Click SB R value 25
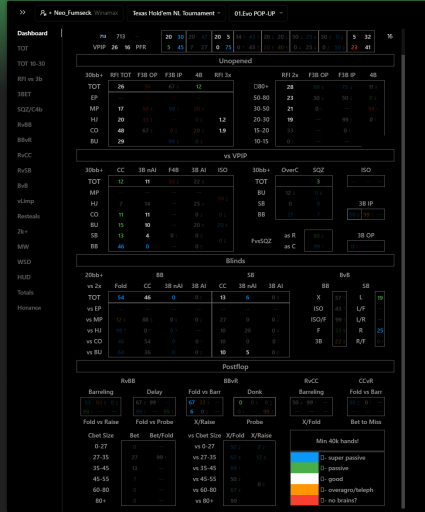This screenshot has width=425, height=512. click(380, 331)
